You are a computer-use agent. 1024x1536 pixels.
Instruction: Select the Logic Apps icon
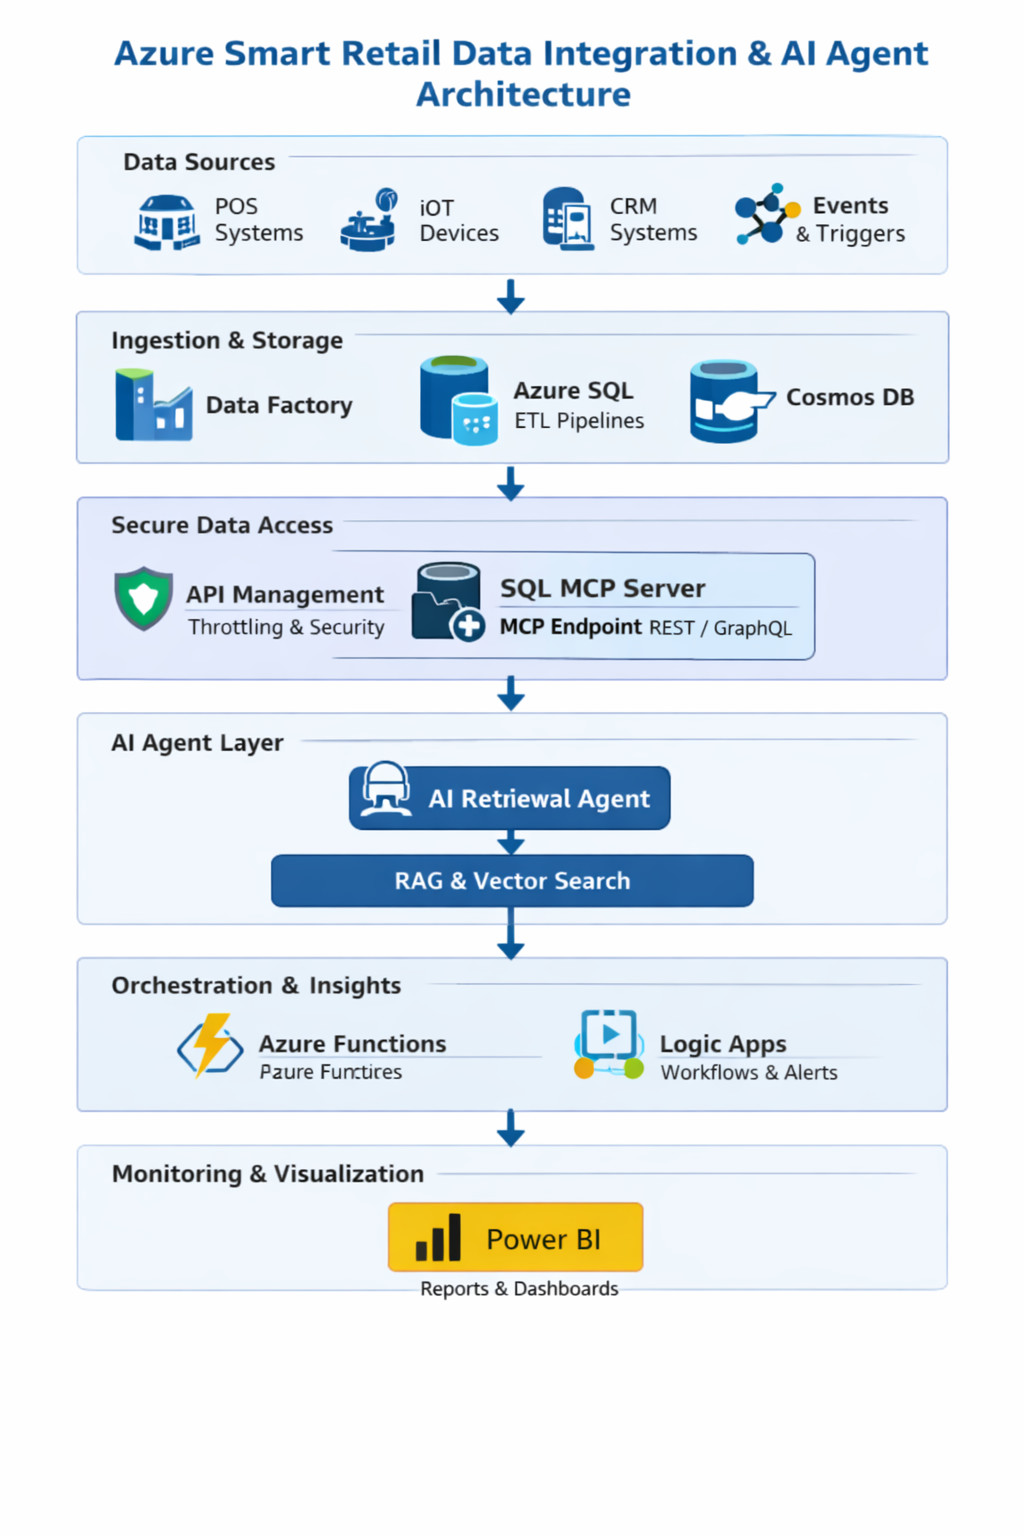click(x=609, y=1045)
